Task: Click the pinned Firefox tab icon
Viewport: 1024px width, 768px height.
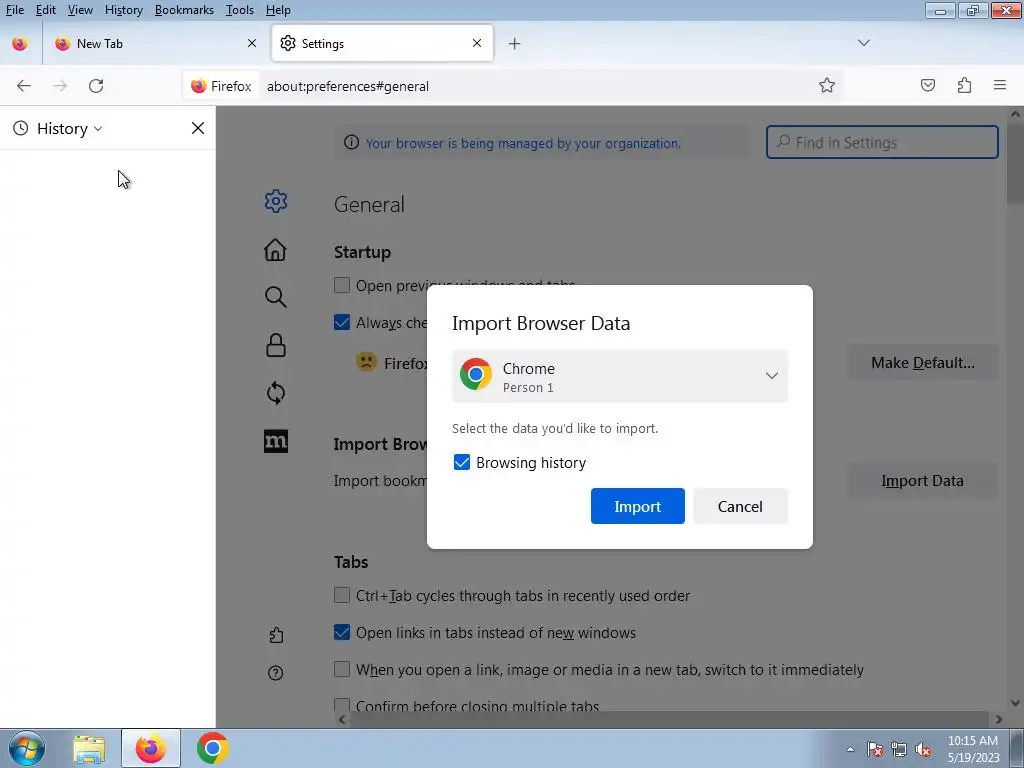Action: (20, 44)
